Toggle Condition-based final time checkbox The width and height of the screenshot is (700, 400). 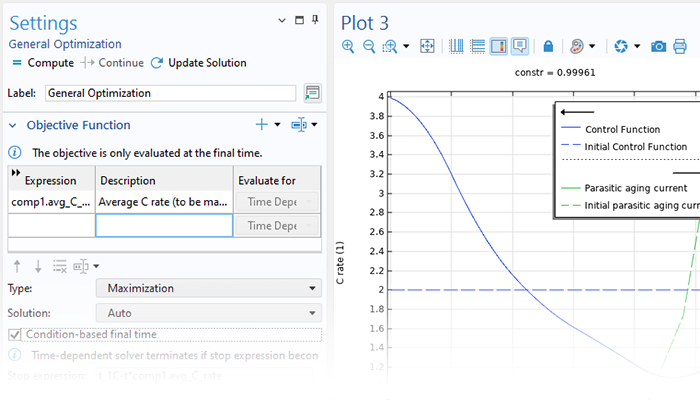tap(15, 334)
